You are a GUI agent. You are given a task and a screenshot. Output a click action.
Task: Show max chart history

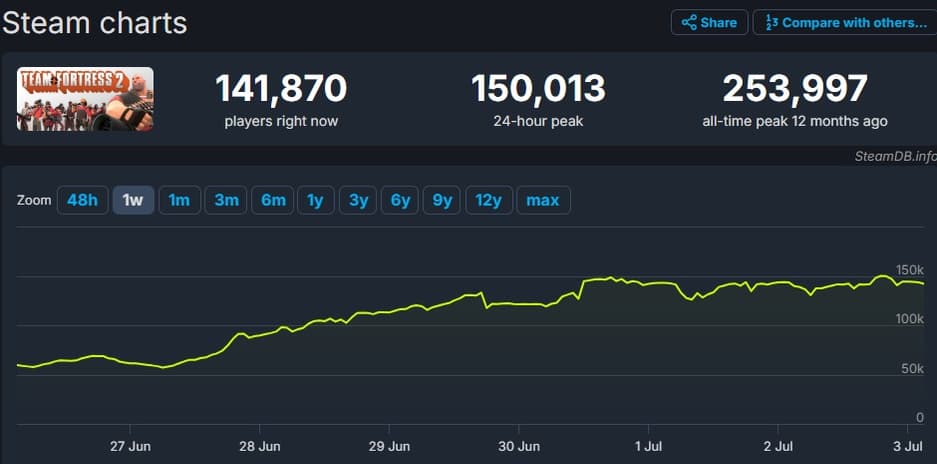pyautogui.click(x=543, y=200)
